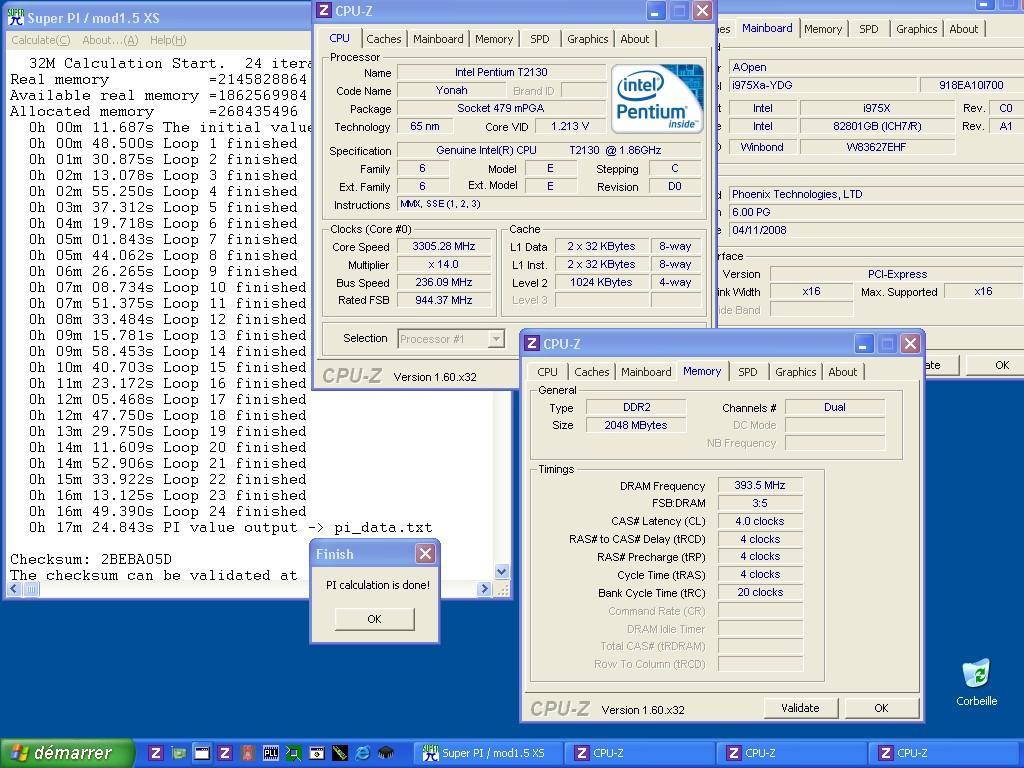1024x768 pixels.
Task: Open About tab in CPU-Z CPU window
Action: [634, 39]
